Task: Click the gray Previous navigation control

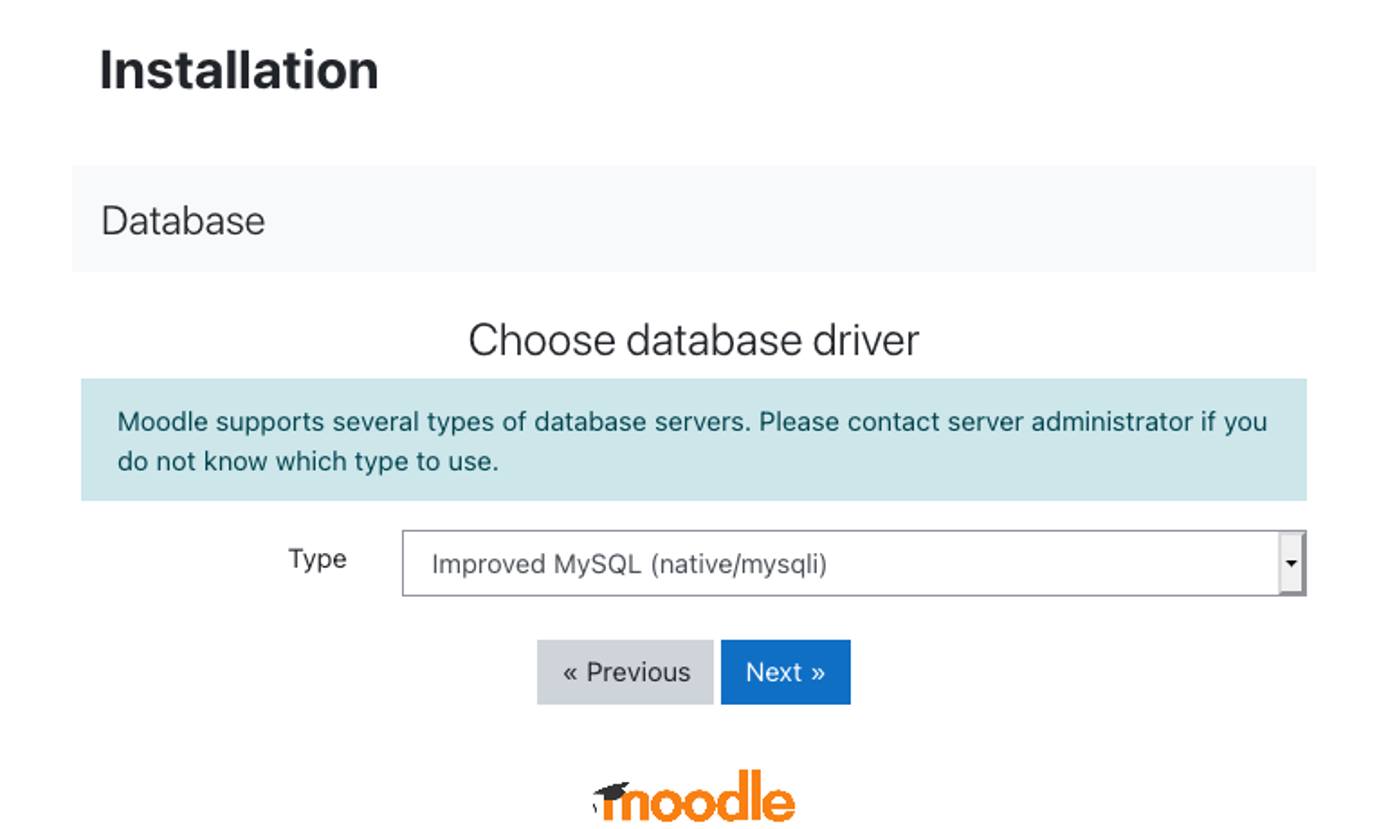Action: point(624,672)
